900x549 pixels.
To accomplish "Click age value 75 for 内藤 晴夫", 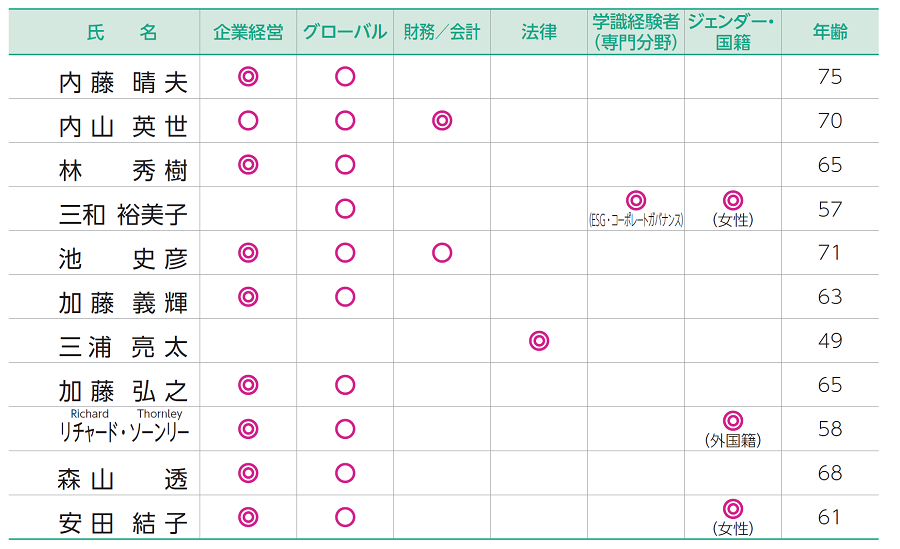I will pyautogui.click(x=830, y=77).
